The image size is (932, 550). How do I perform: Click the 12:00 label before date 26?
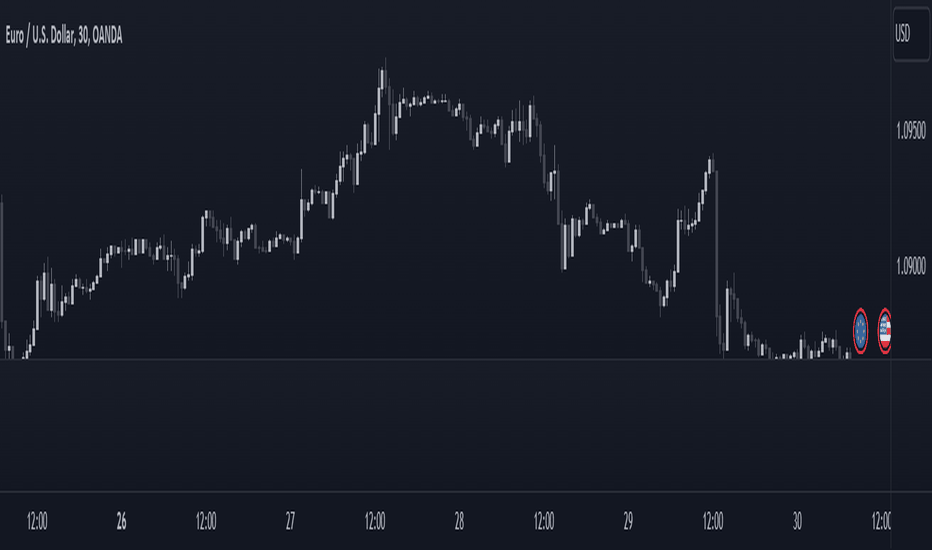pyautogui.click(x=37, y=521)
